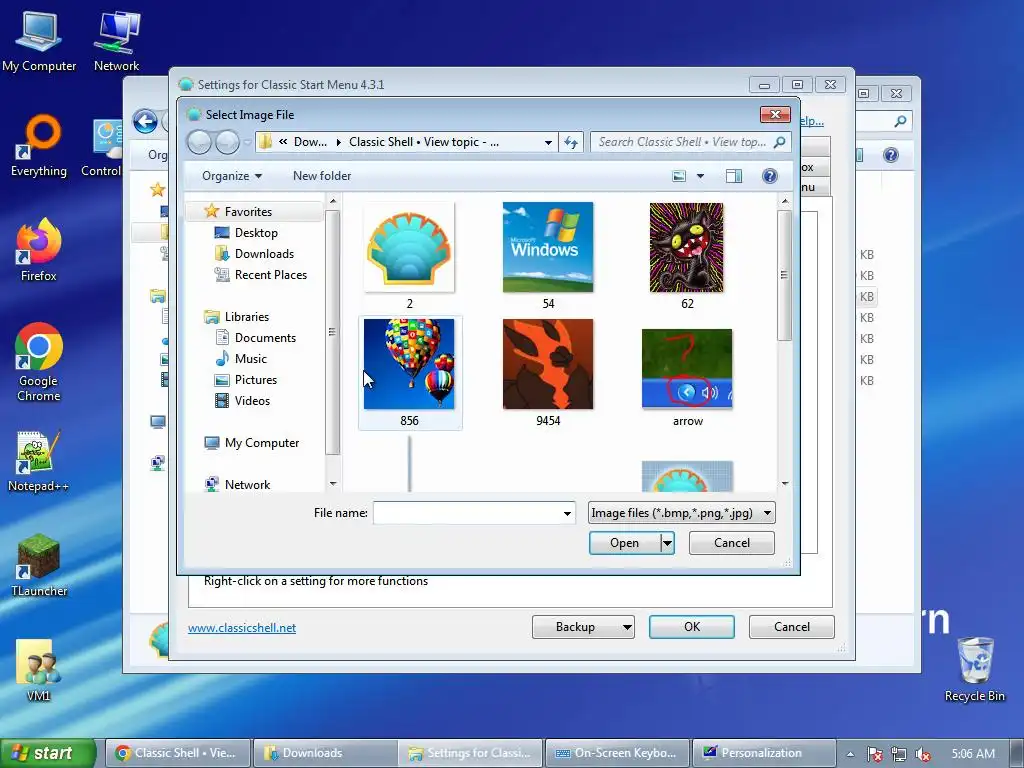This screenshot has width=1024, height=768.
Task: Click the refresh button beside address bar
Action: click(x=571, y=142)
